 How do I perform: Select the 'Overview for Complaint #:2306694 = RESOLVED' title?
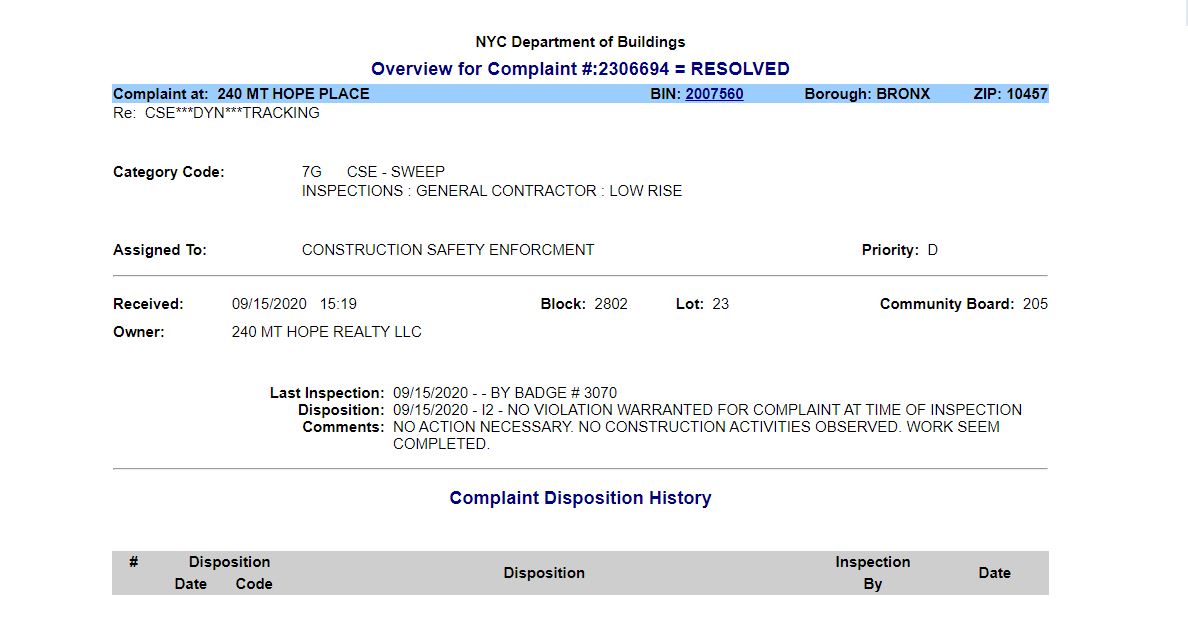(x=580, y=69)
